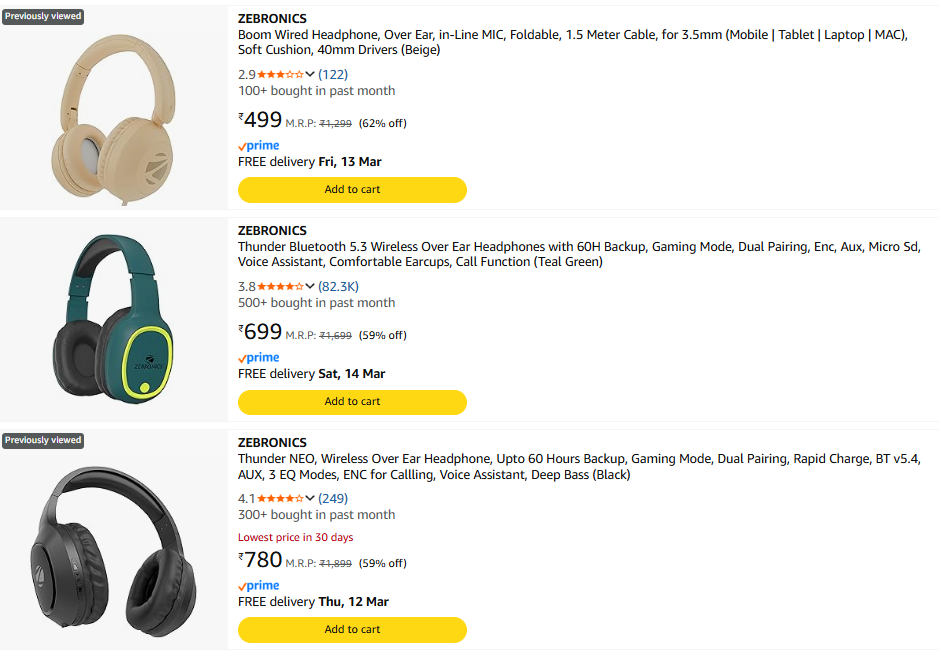Open the 122 reviews link
This screenshot has width=939, height=653.
(x=333, y=74)
